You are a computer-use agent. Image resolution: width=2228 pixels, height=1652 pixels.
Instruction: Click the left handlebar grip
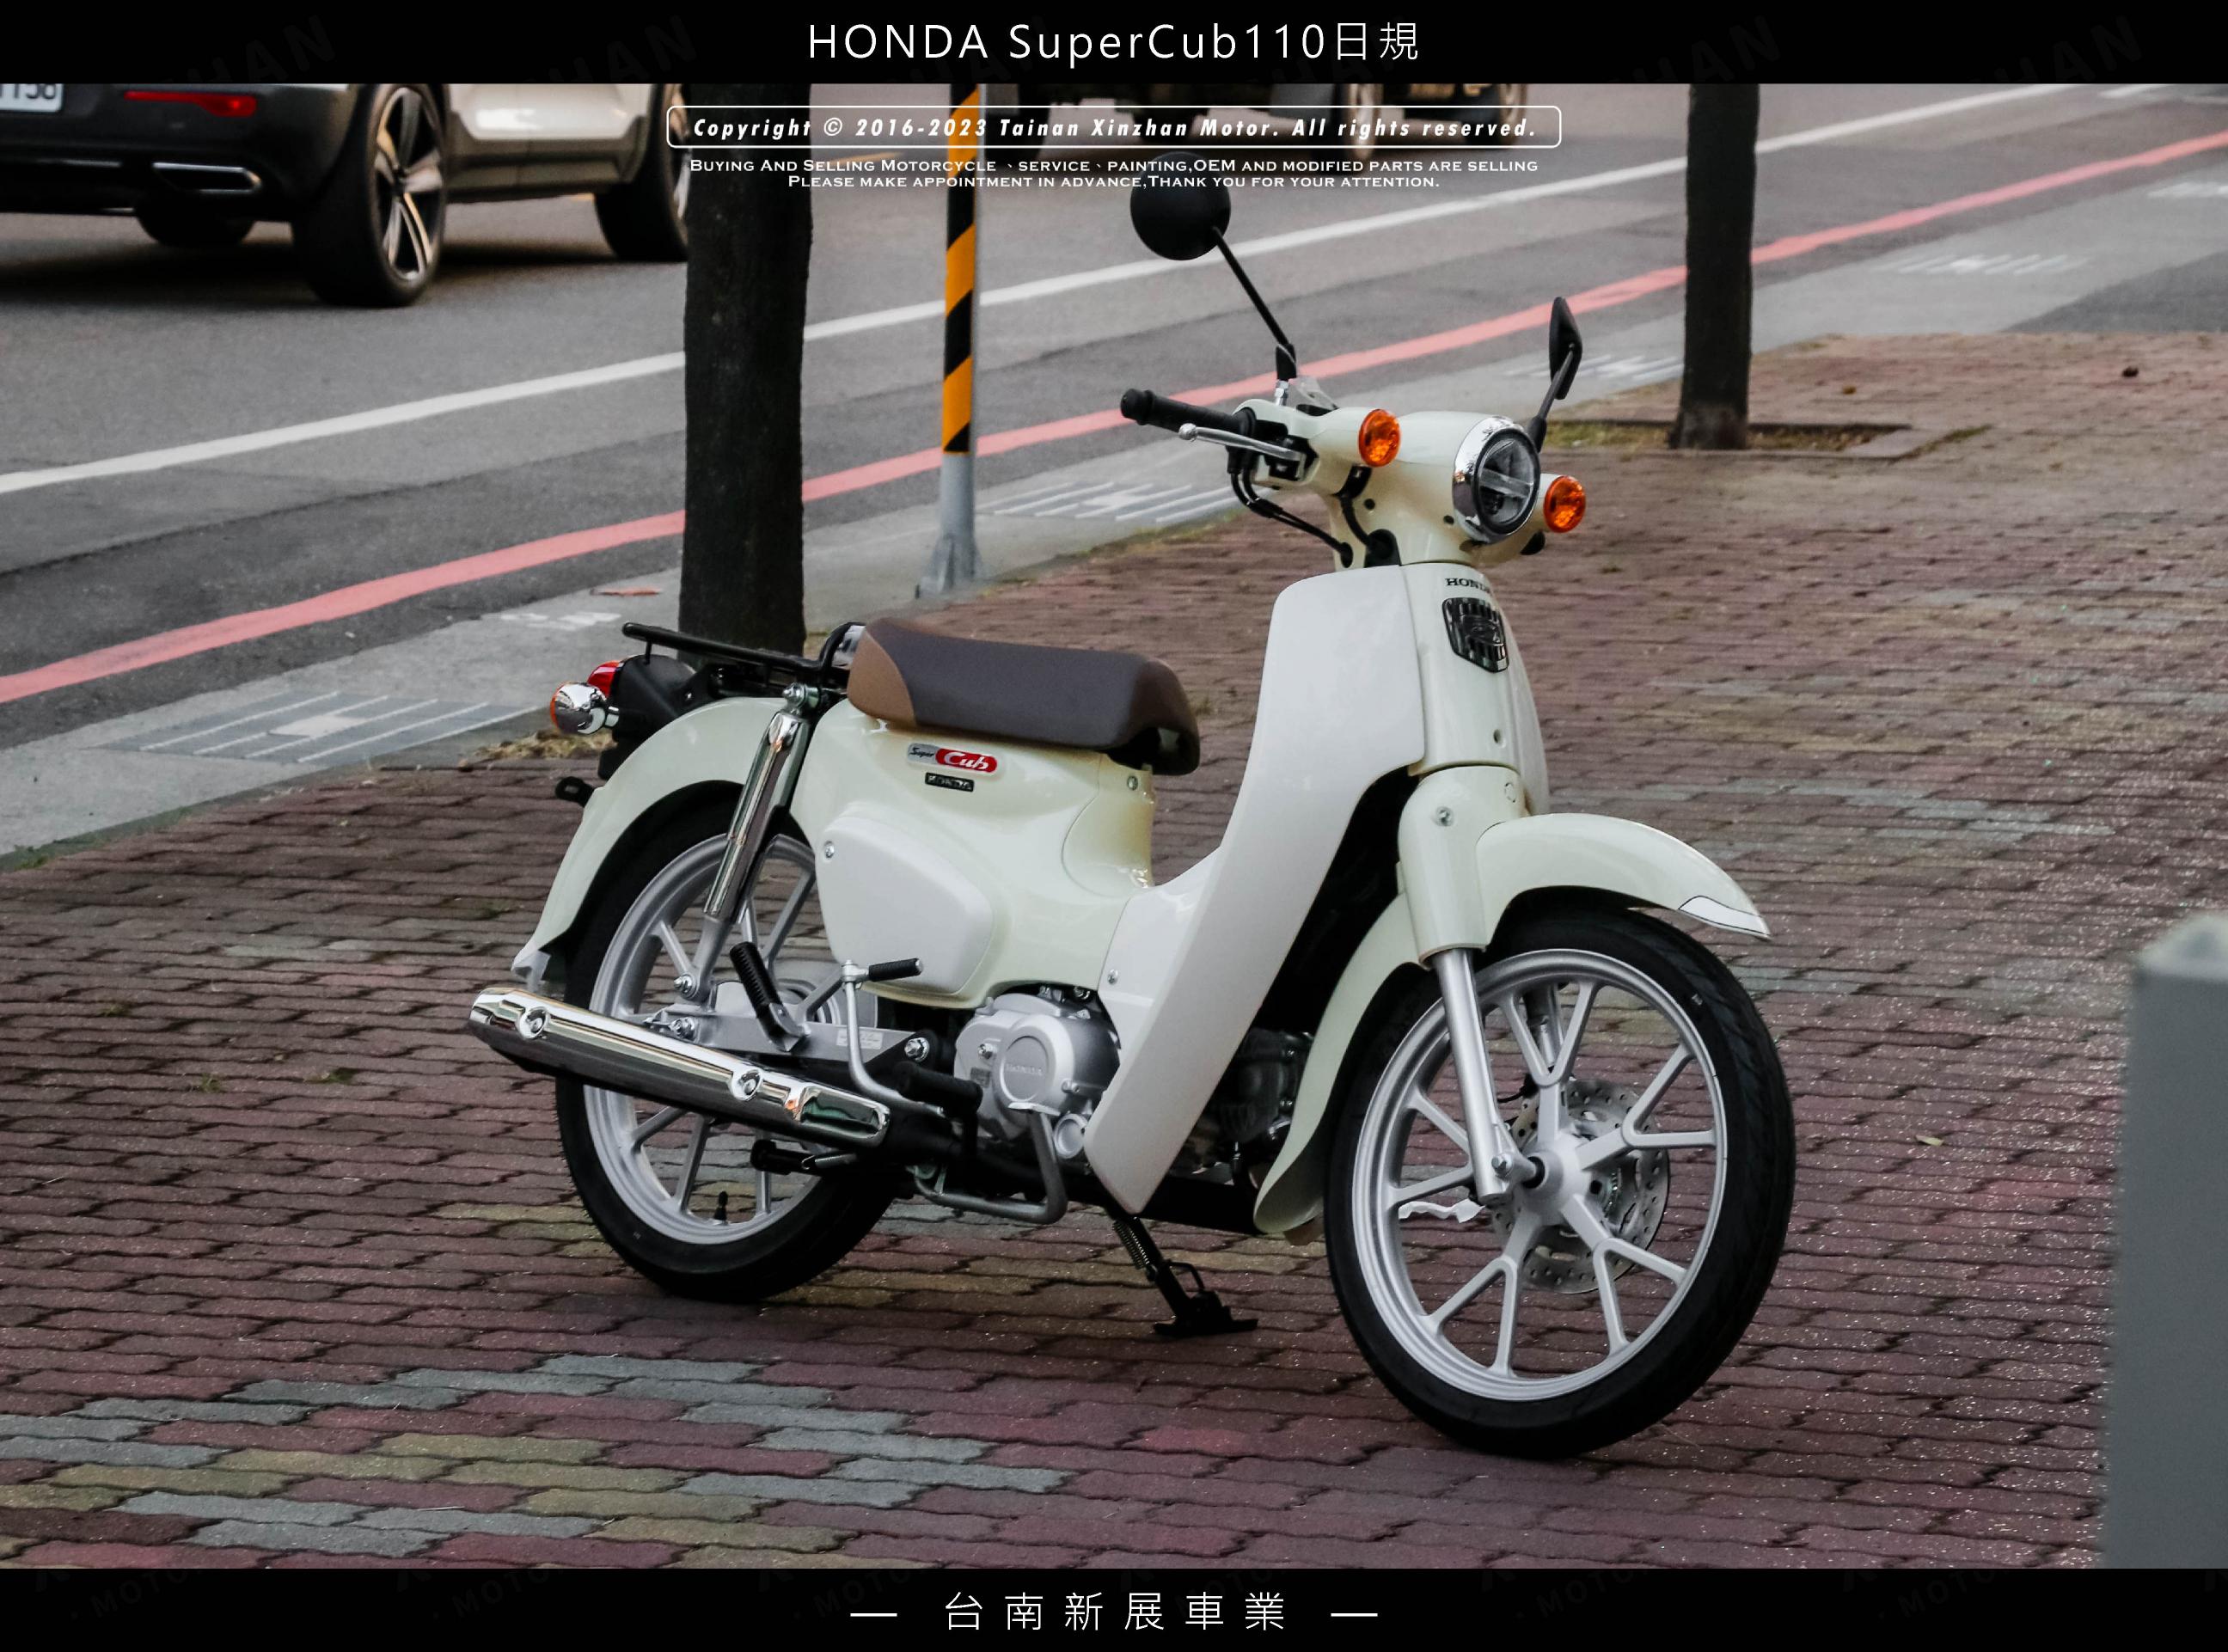tap(1160, 409)
